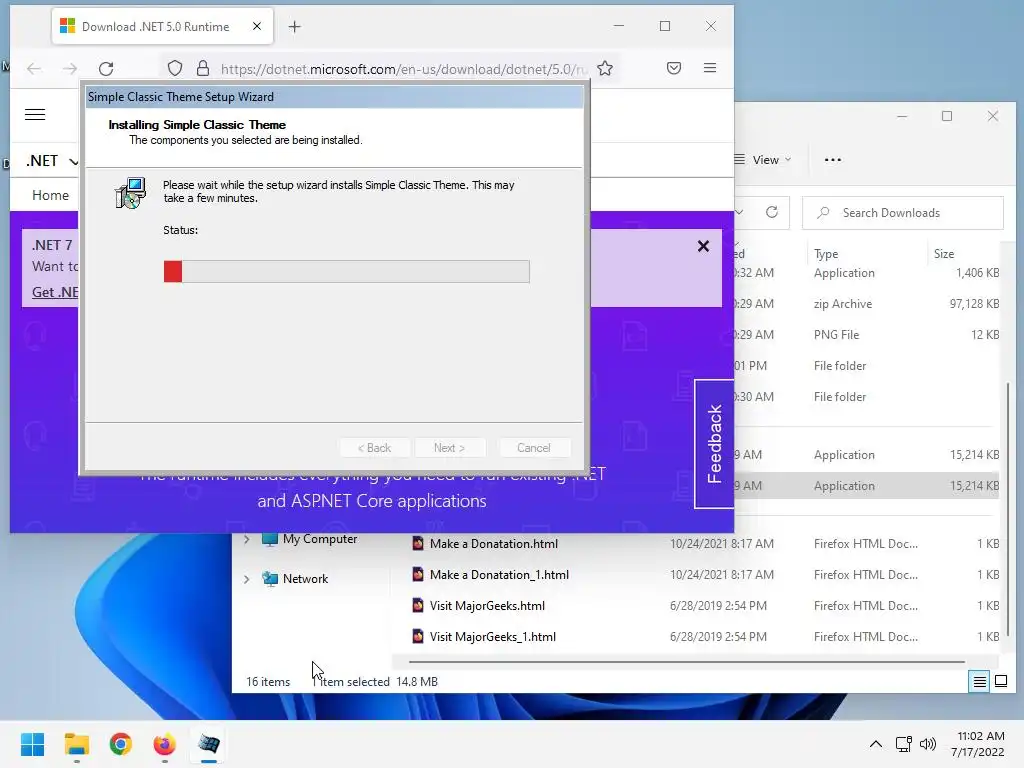Open the taskbar clock and date

(978, 744)
